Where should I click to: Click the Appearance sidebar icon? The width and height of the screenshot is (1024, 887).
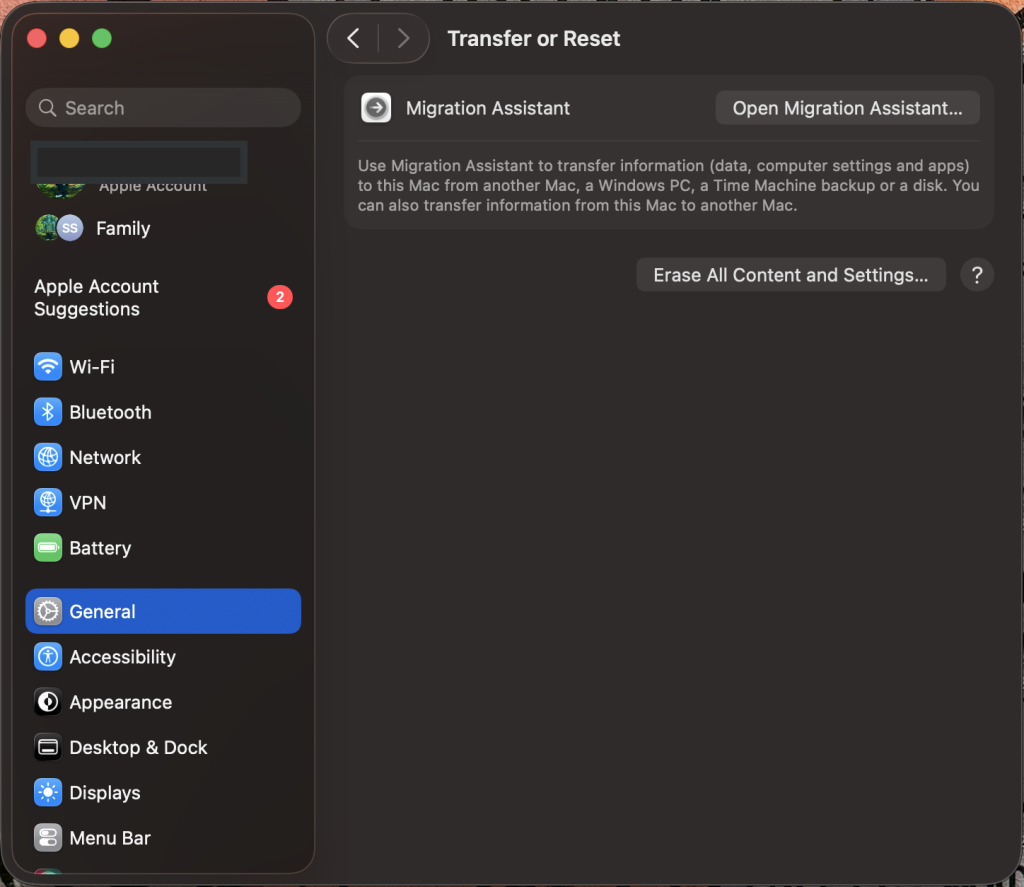tap(48, 702)
